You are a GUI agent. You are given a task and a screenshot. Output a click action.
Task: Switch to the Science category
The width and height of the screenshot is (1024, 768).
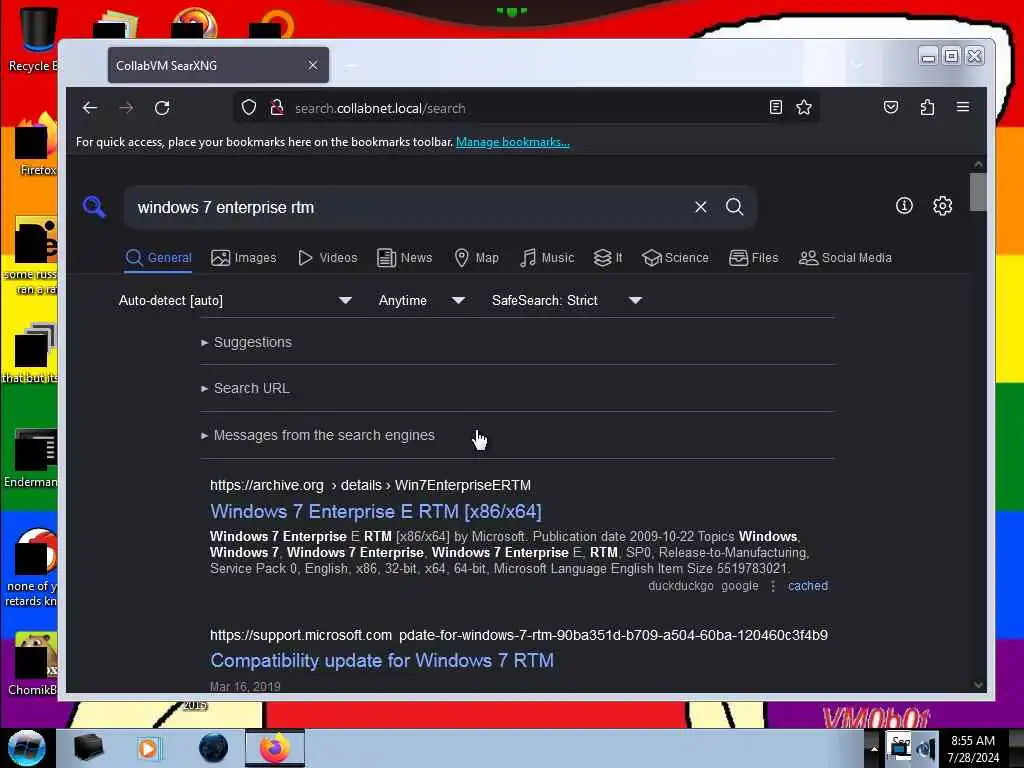click(675, 258)
